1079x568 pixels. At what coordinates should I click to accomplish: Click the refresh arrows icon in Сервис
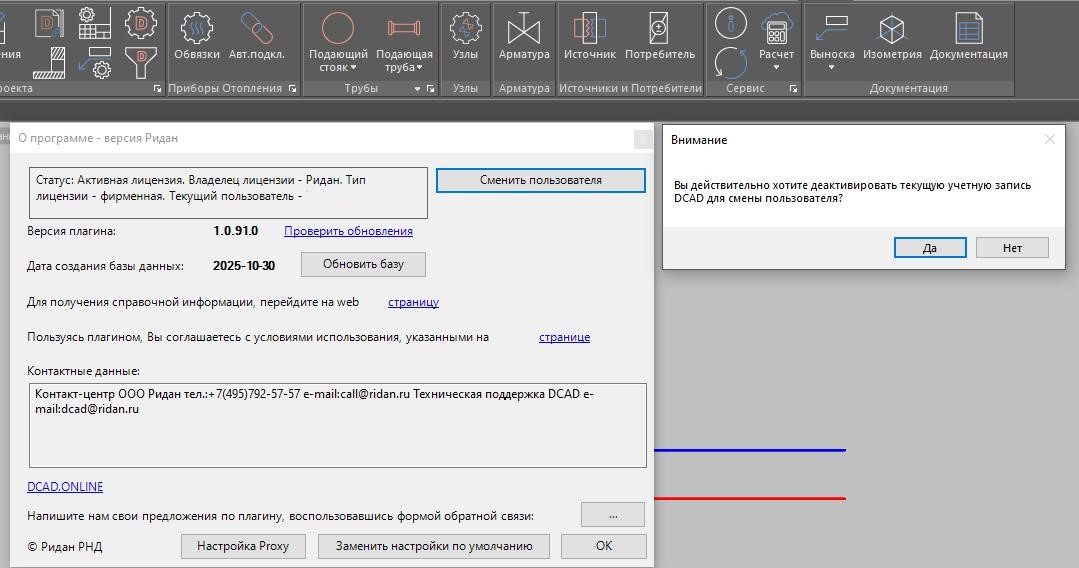point(731,62)
